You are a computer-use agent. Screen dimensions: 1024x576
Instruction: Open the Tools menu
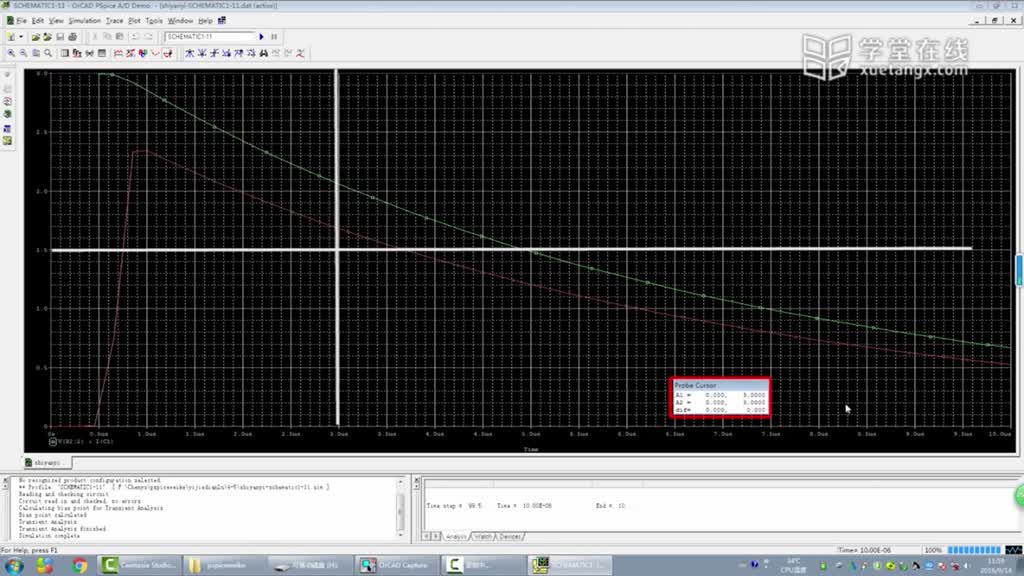pyautogui.click(x=154, y=21)
